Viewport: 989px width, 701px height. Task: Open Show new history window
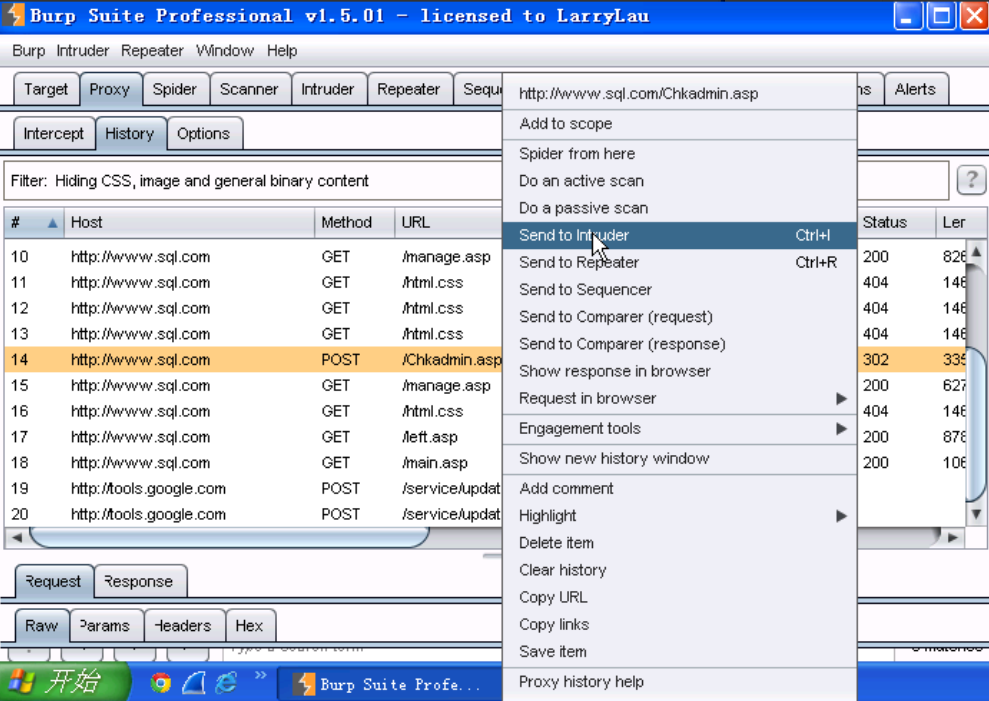679,459
